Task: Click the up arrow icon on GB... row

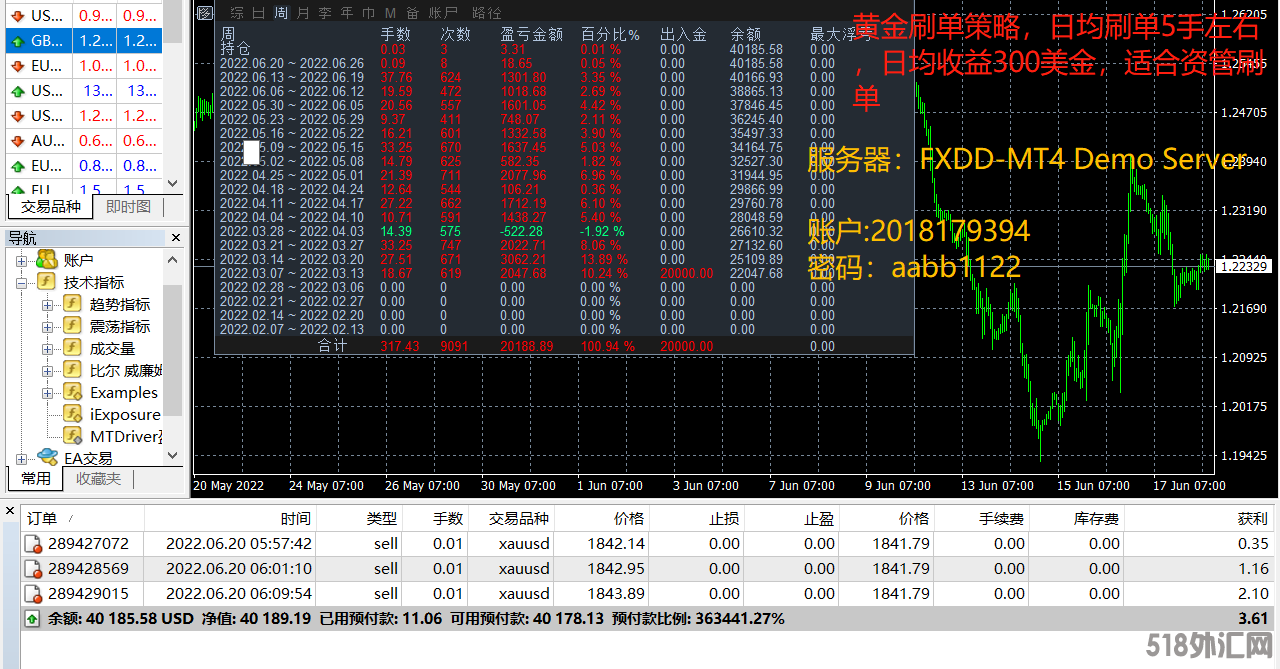Action: 17,41
